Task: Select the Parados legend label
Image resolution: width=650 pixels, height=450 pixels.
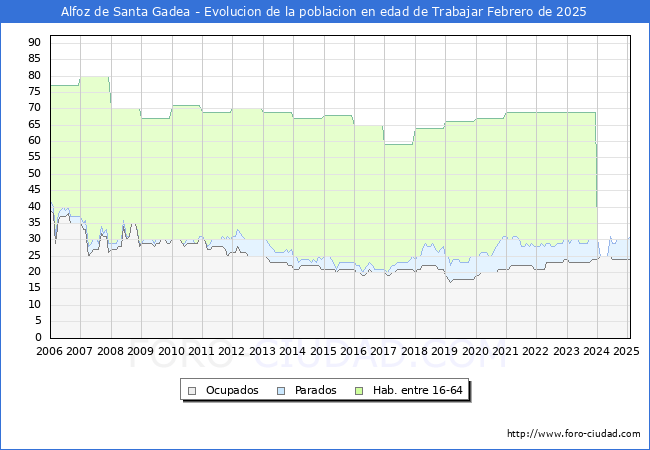Action: point(315,390)
